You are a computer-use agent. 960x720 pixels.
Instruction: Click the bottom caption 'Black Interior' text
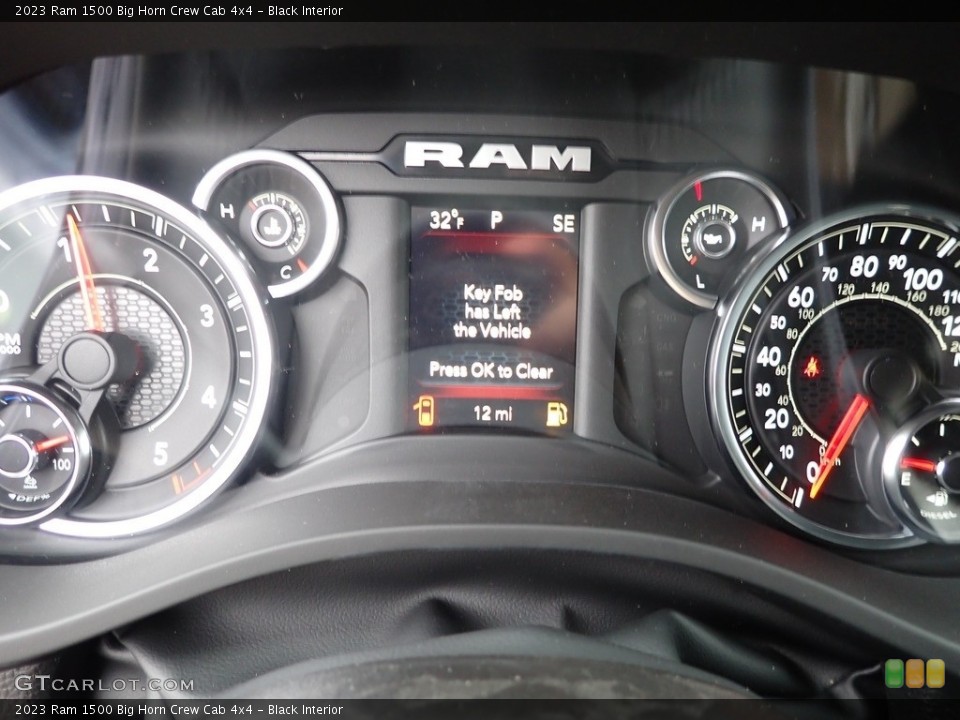(305, 710)
